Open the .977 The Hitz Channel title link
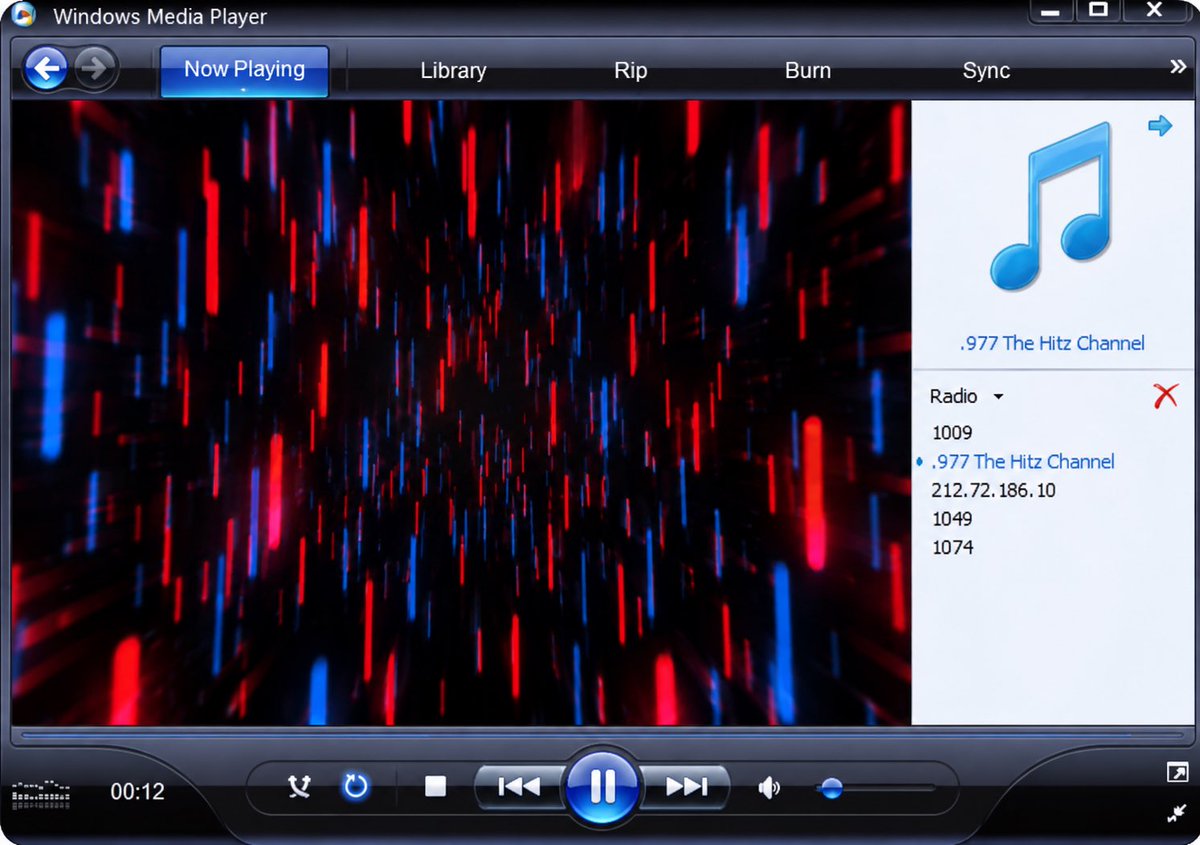1200x845 pixels. 1052,343
